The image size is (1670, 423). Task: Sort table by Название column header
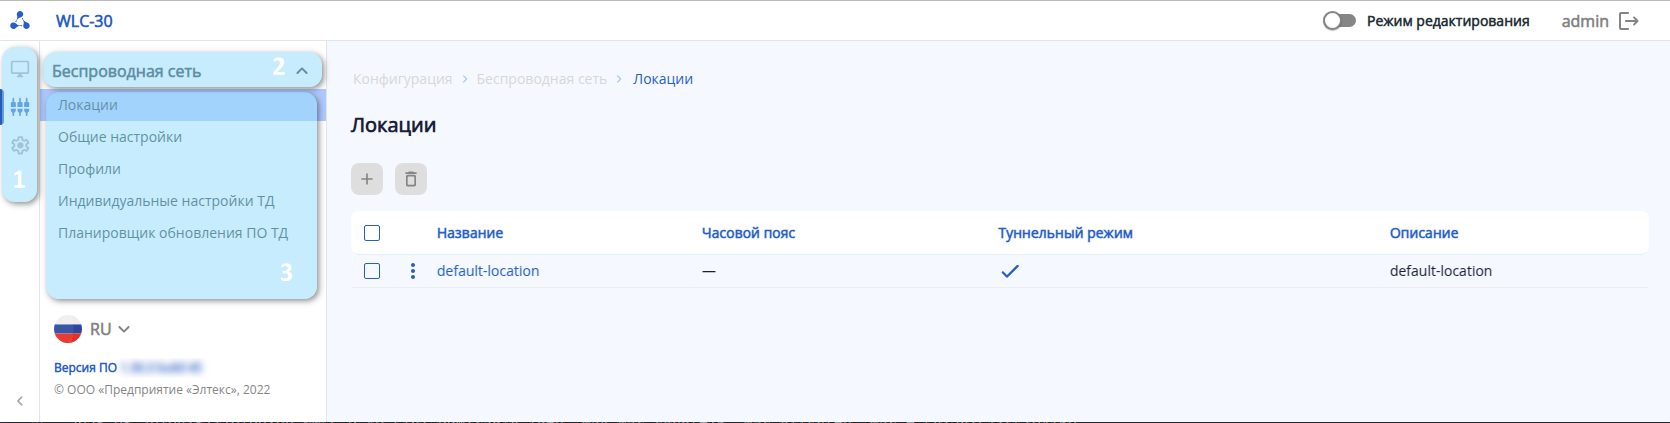tap(470, 233)
